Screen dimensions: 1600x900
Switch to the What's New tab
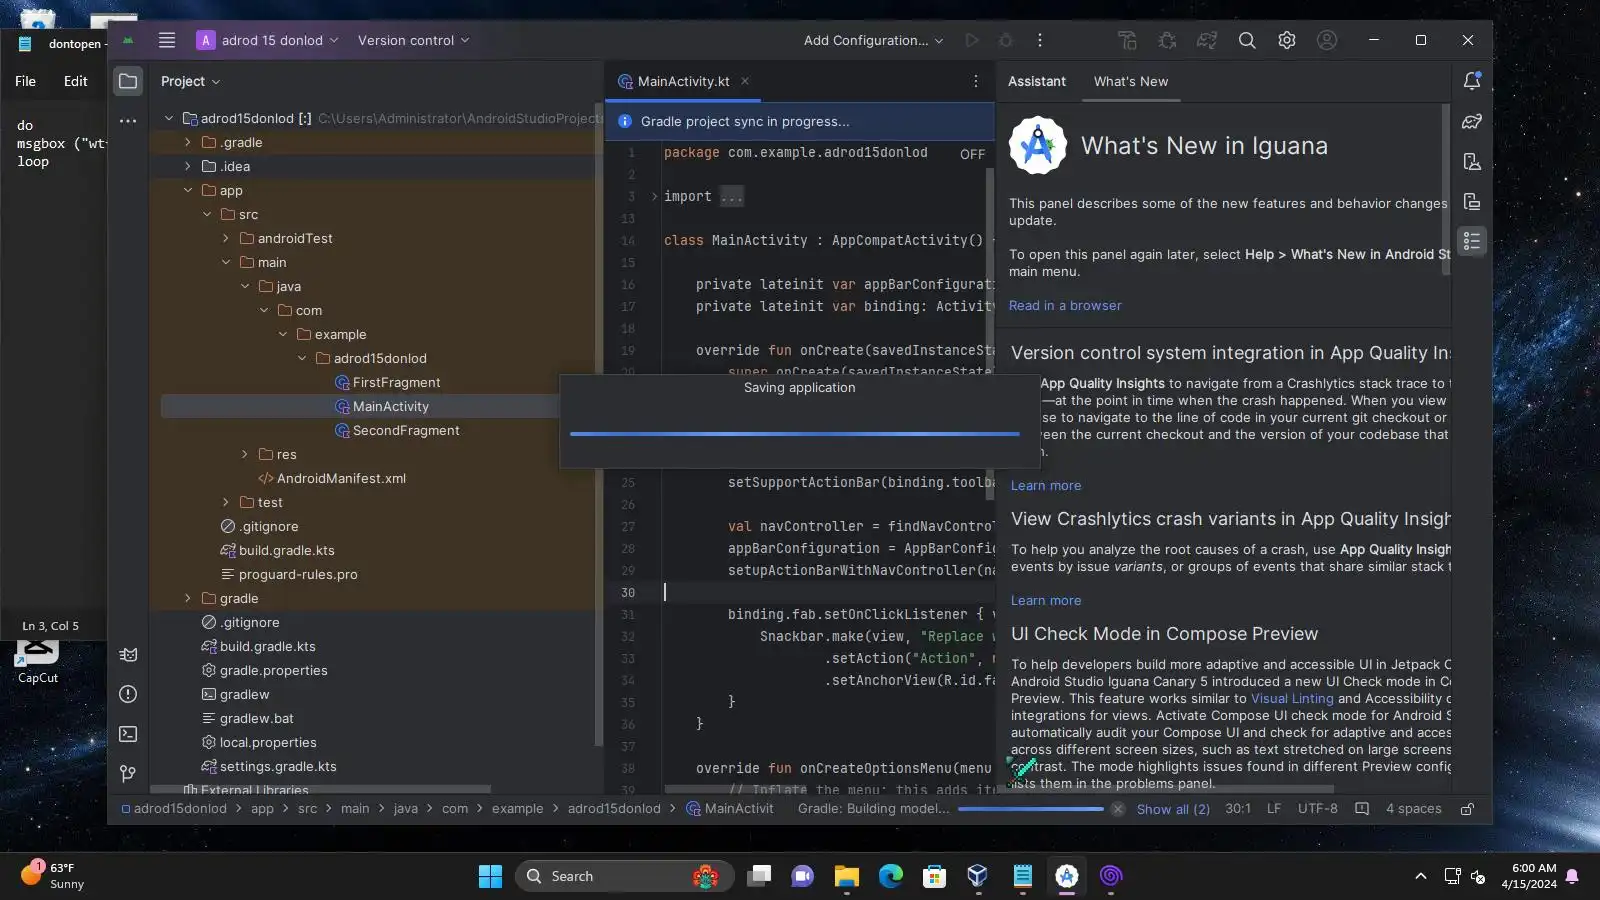pyautogui.click(x=1131, y=81)
